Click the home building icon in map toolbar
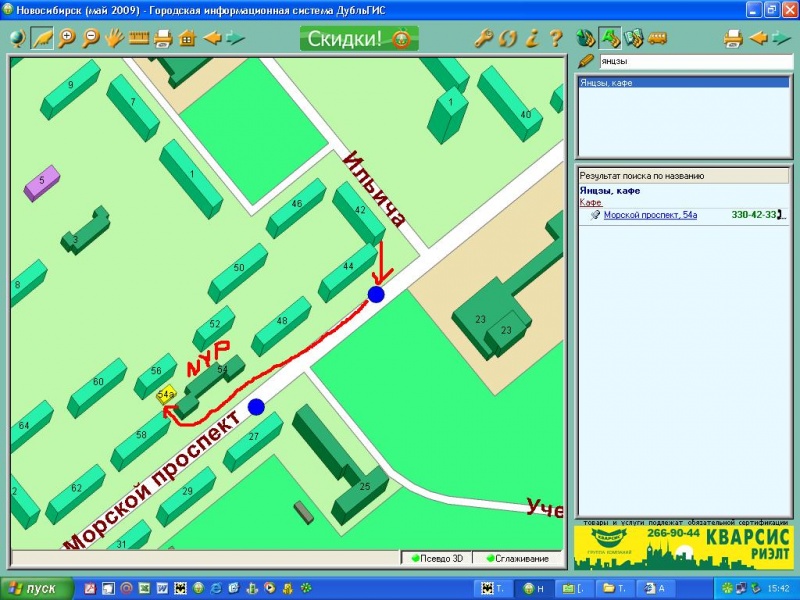This screenshot has width=800, height=600. (187, 39)
